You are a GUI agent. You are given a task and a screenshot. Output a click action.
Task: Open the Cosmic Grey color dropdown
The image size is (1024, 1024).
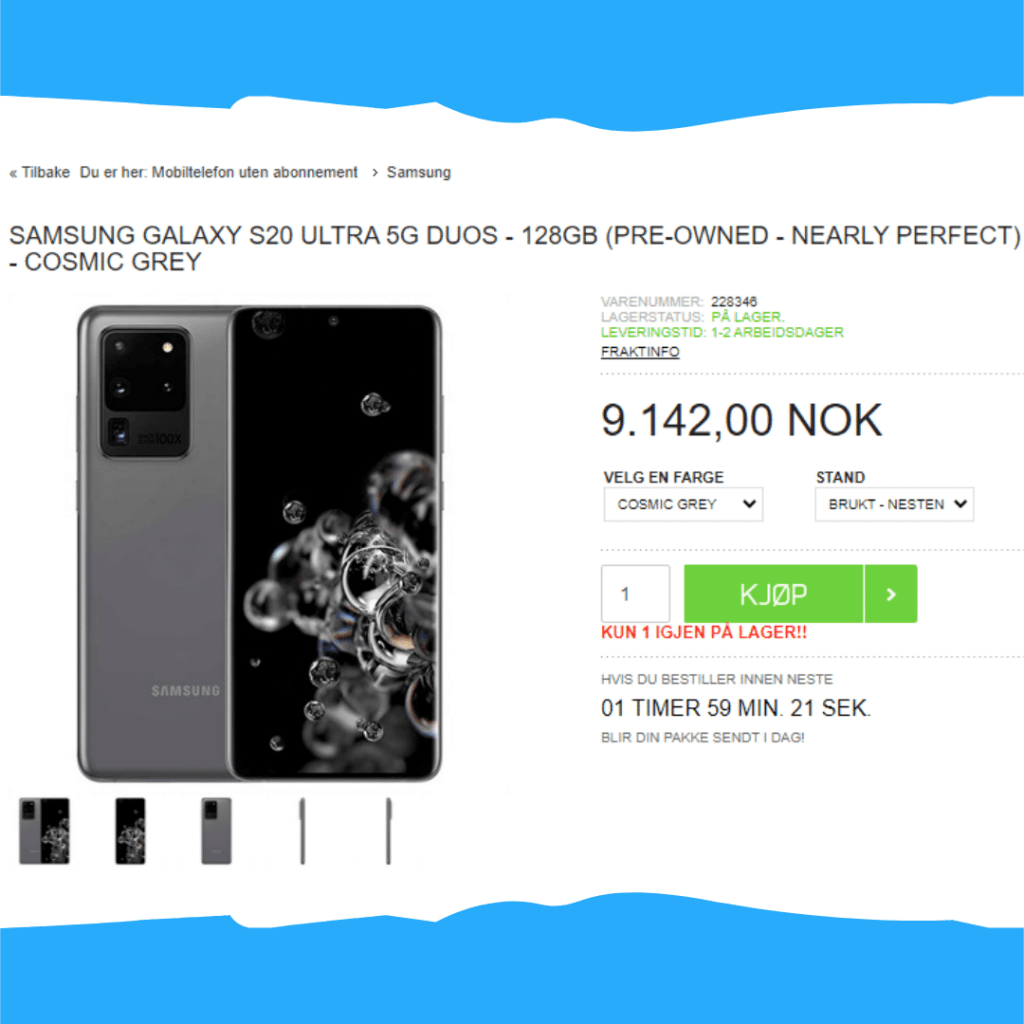[683, 504]
